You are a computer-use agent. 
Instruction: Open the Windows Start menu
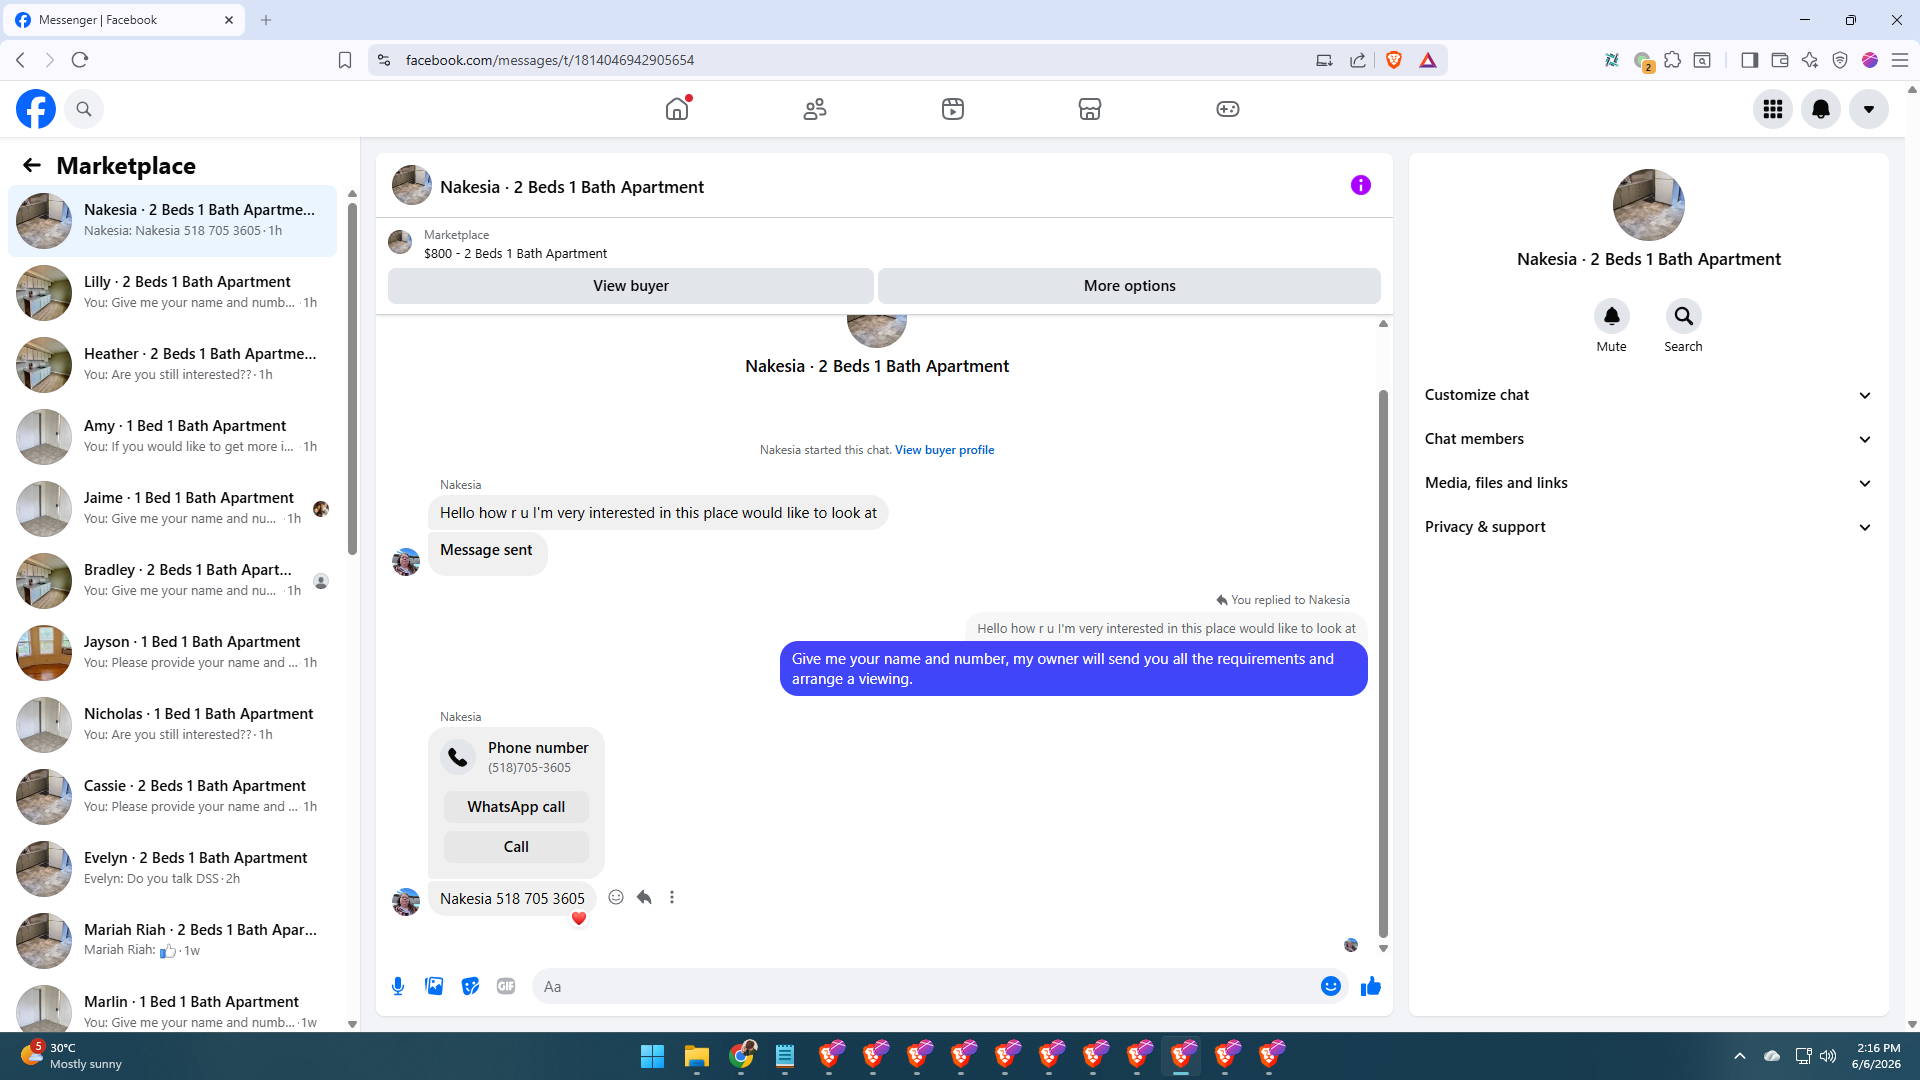652,1056
